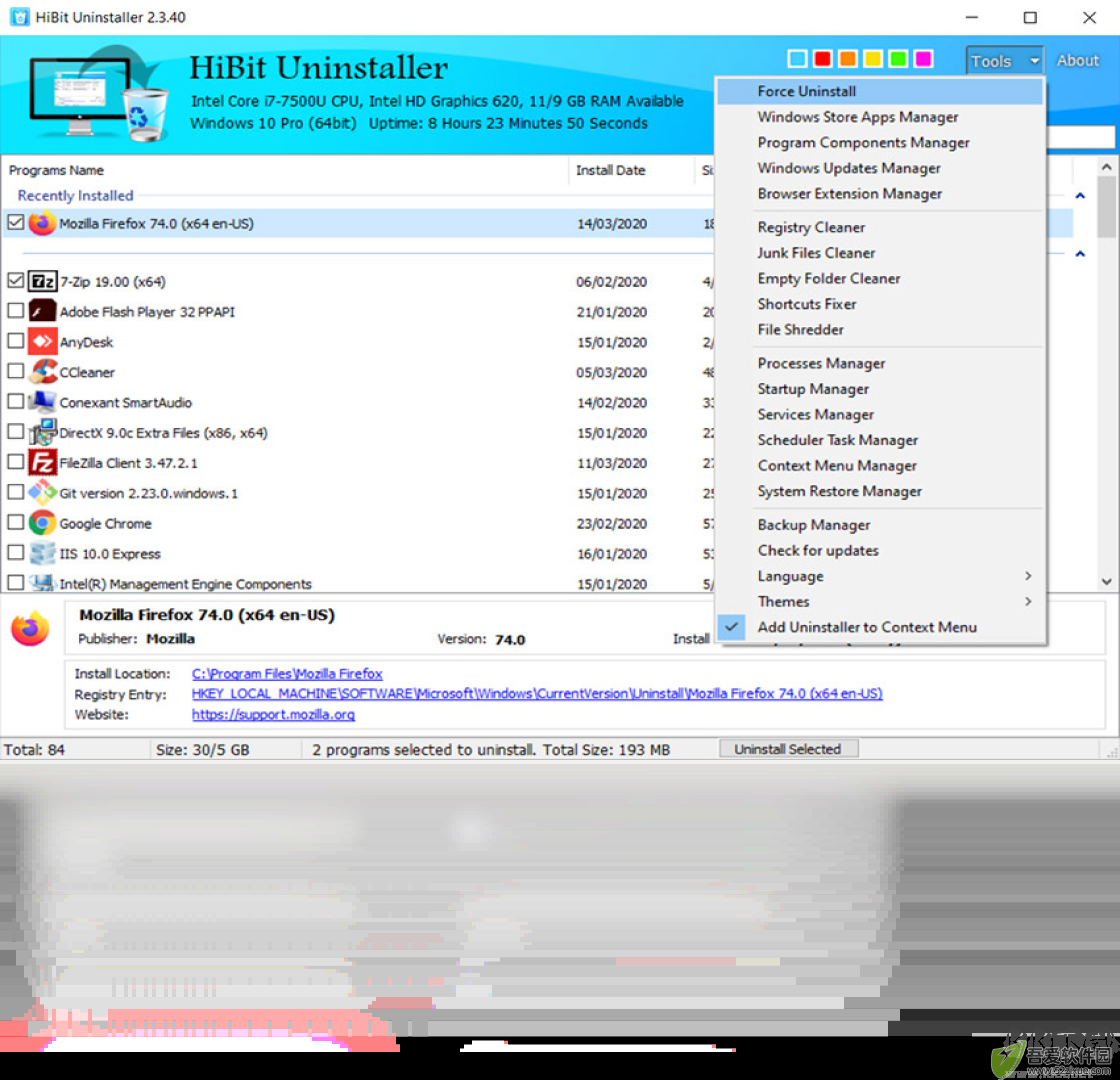
Task: Open Shortcuts Fixer tool
Action: point(881,304)
